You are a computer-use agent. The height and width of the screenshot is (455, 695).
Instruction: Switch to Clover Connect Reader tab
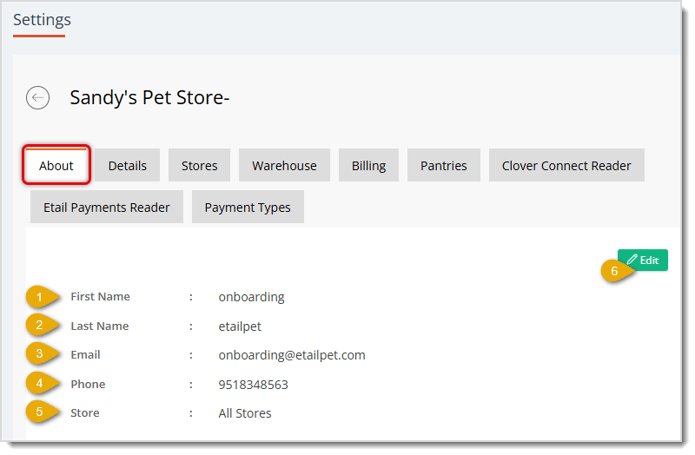[566, 166]
